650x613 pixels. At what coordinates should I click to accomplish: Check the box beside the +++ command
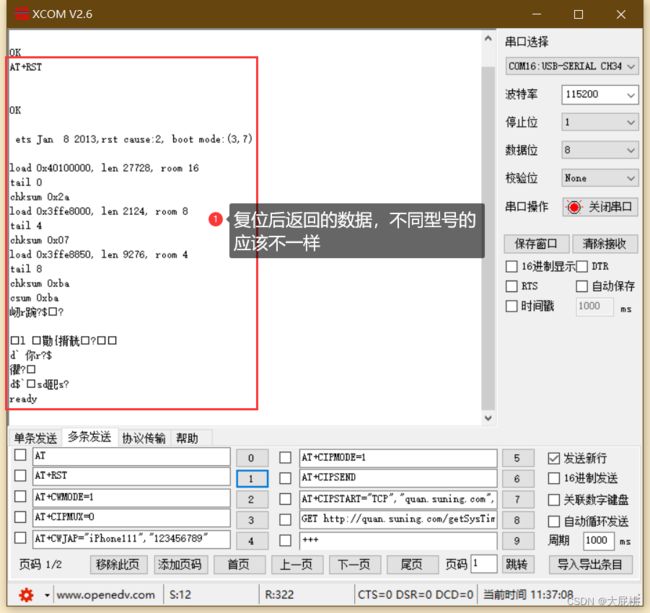tap(285, 540)
